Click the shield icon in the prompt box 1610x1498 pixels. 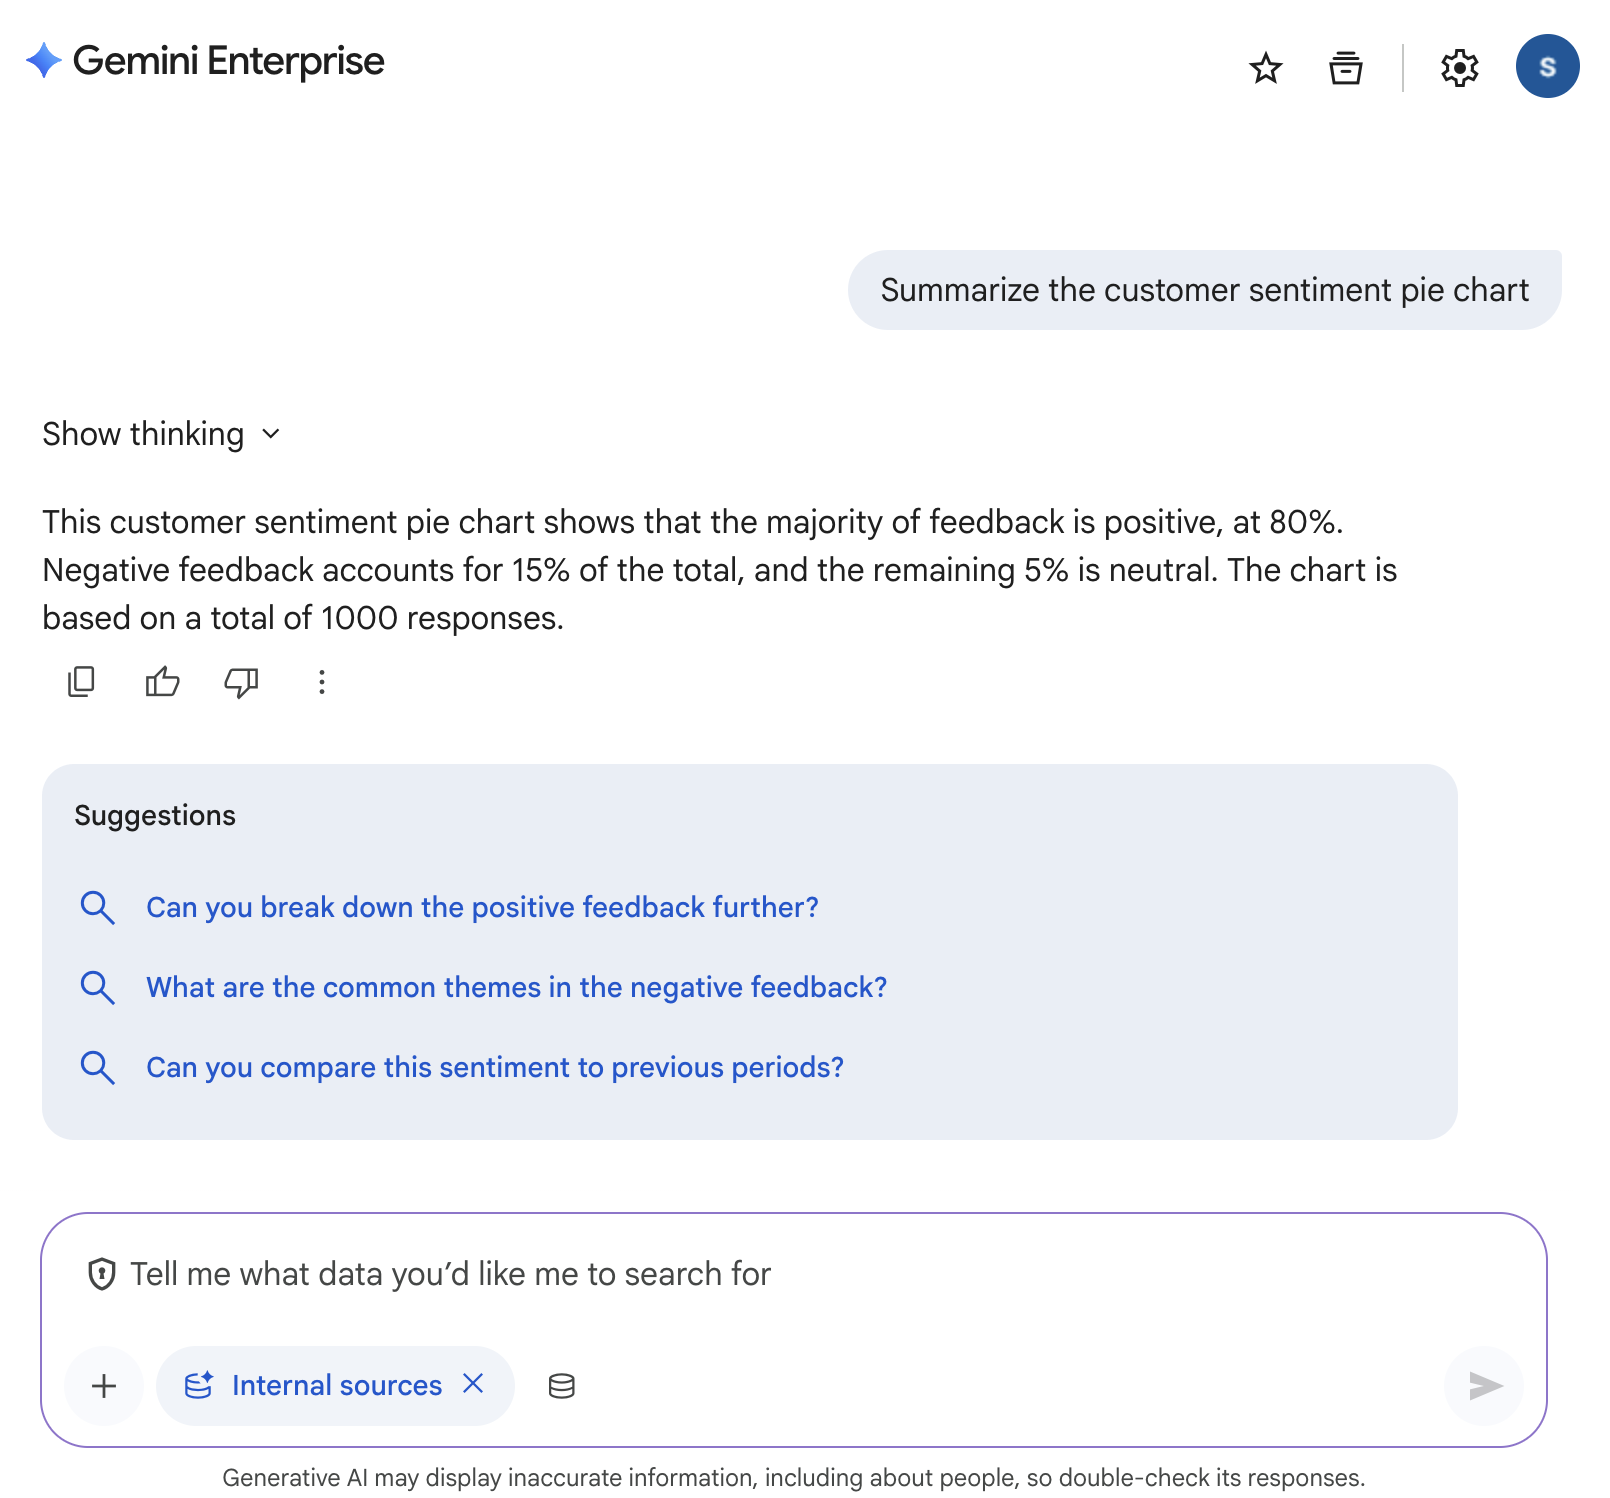[x=102, y=1274]
